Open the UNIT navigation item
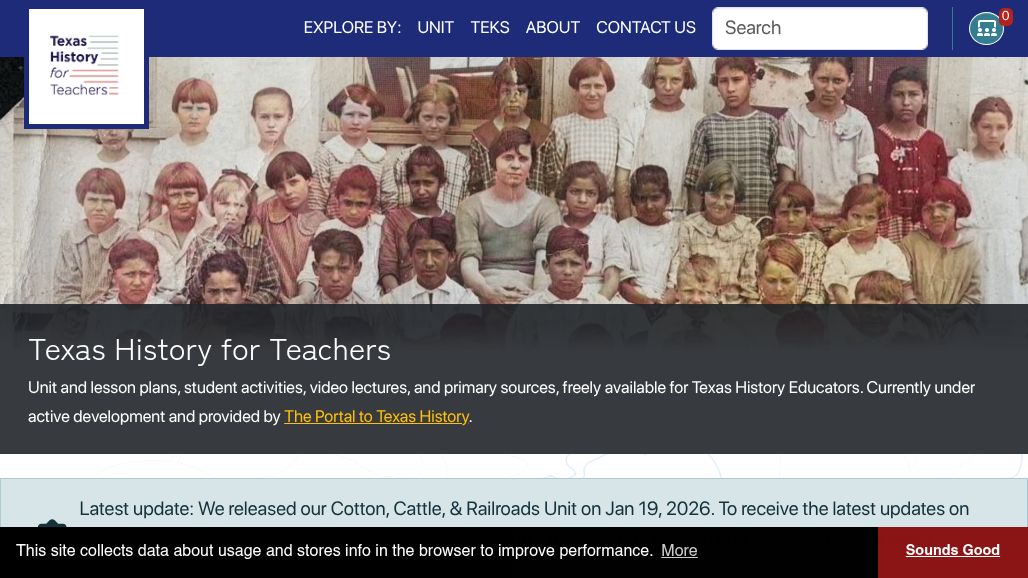1028x578 pixels. coord(435,28)
